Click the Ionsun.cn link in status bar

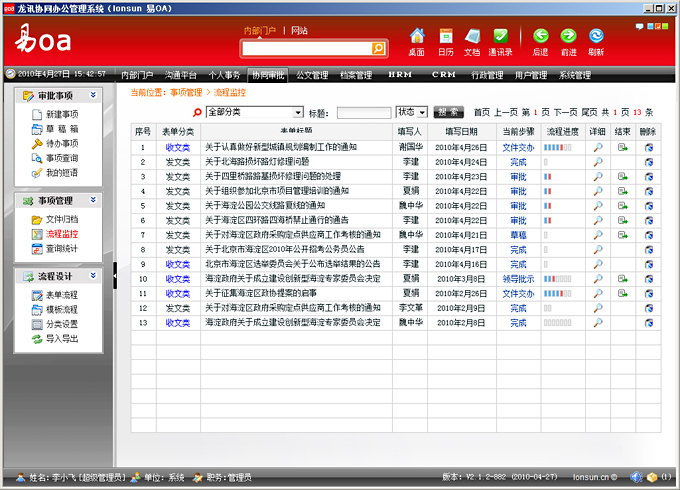point(594,477)
